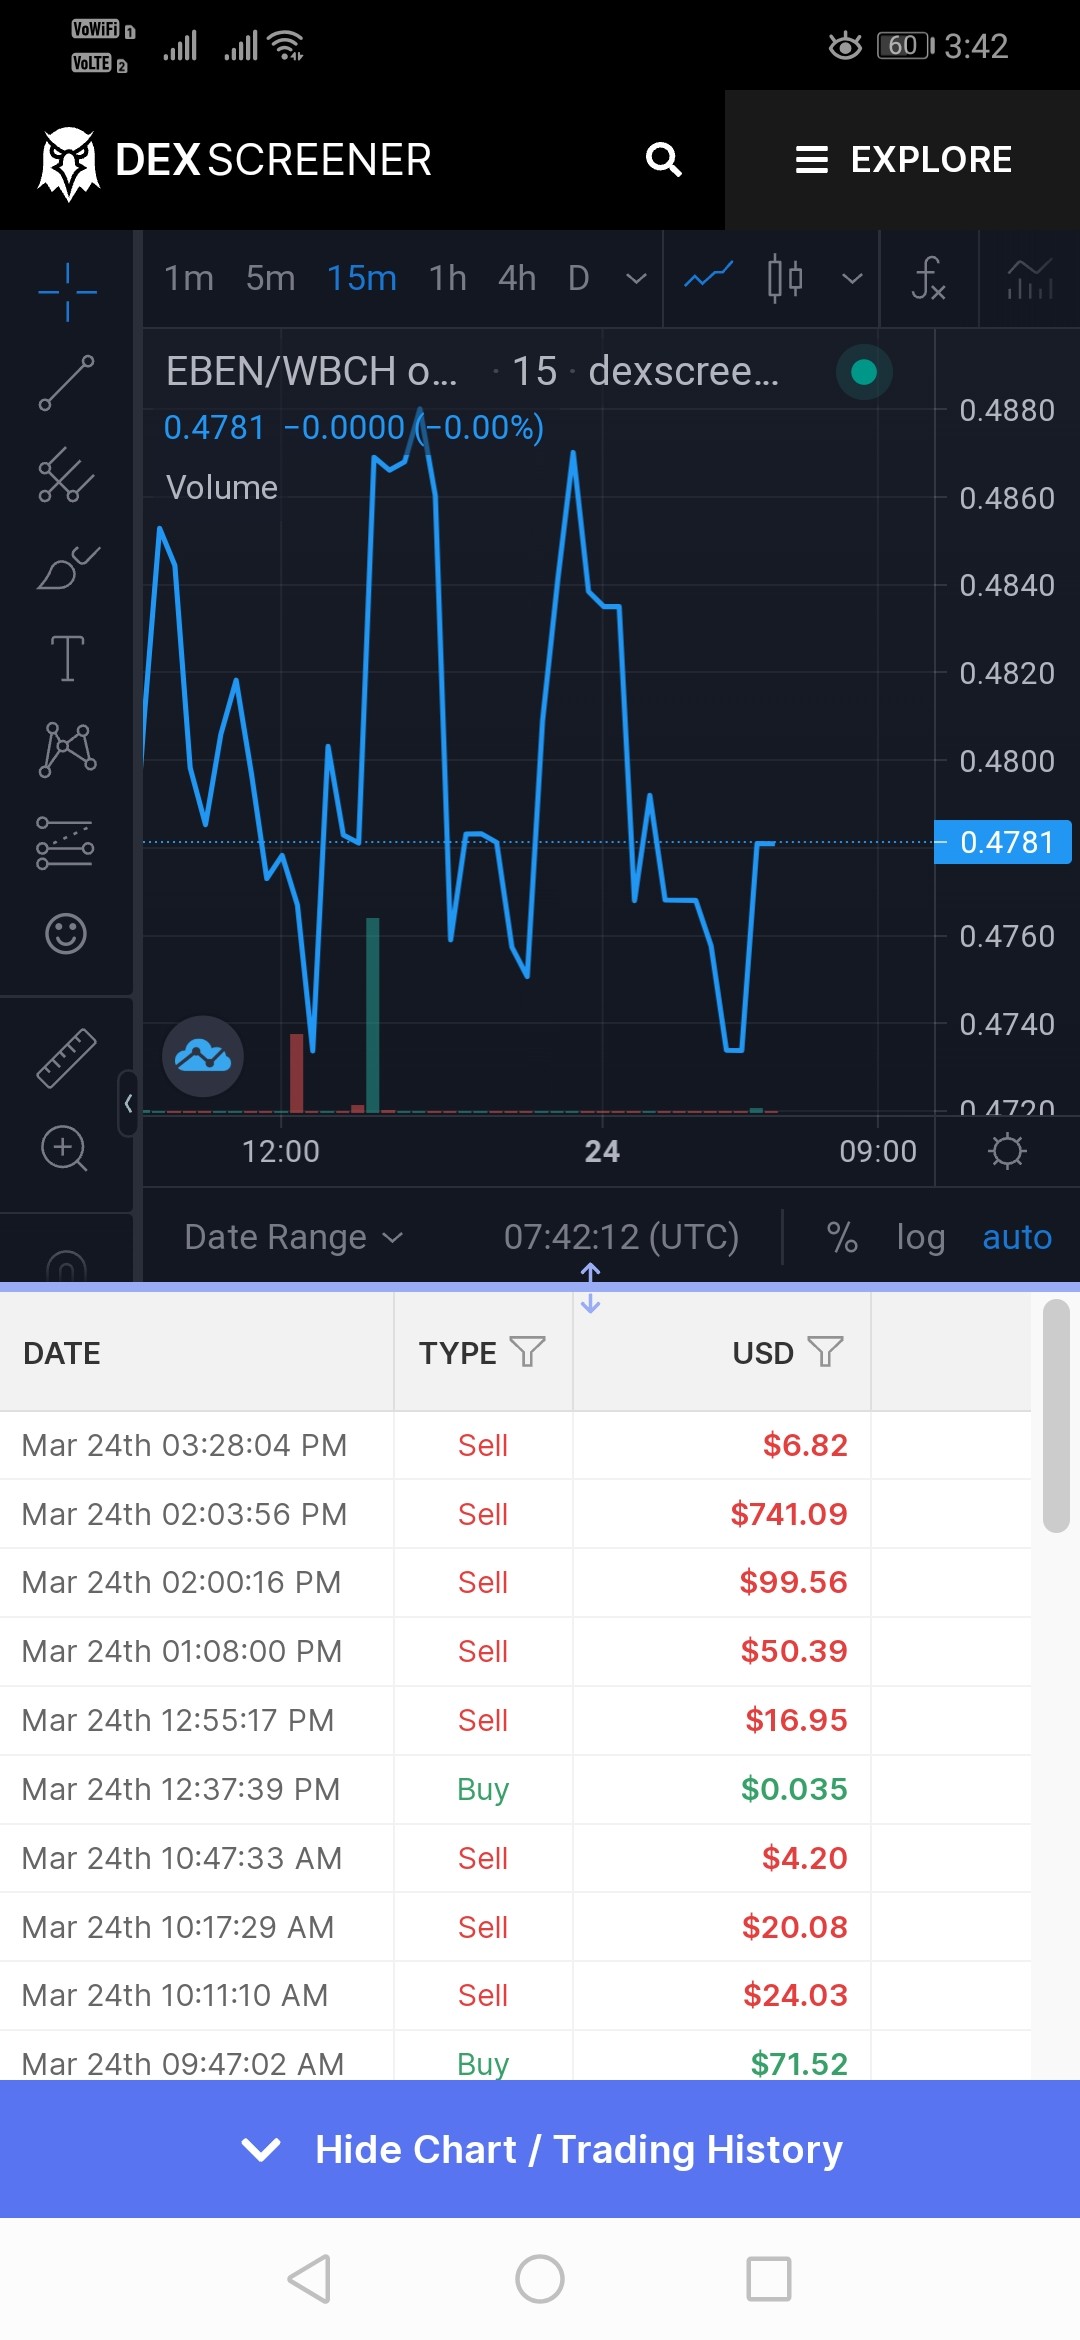Viewport: 1080px width, 2340px height.
Task: Expand the Date Range dropdown
Action: [294, 1237]
